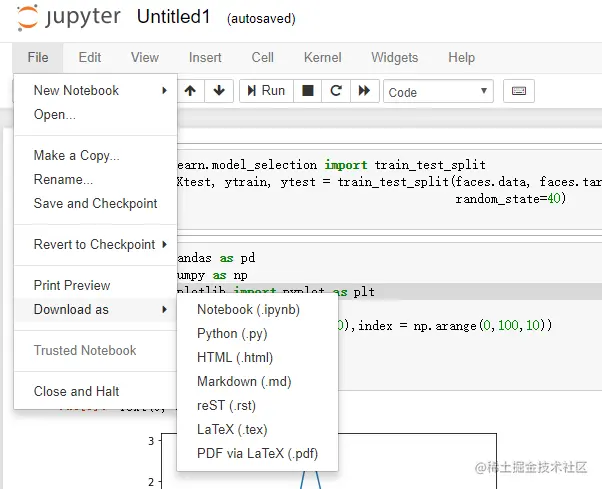Restart and run all fast-forward icon
The image size is (602, 489).
tap(364, 91)
